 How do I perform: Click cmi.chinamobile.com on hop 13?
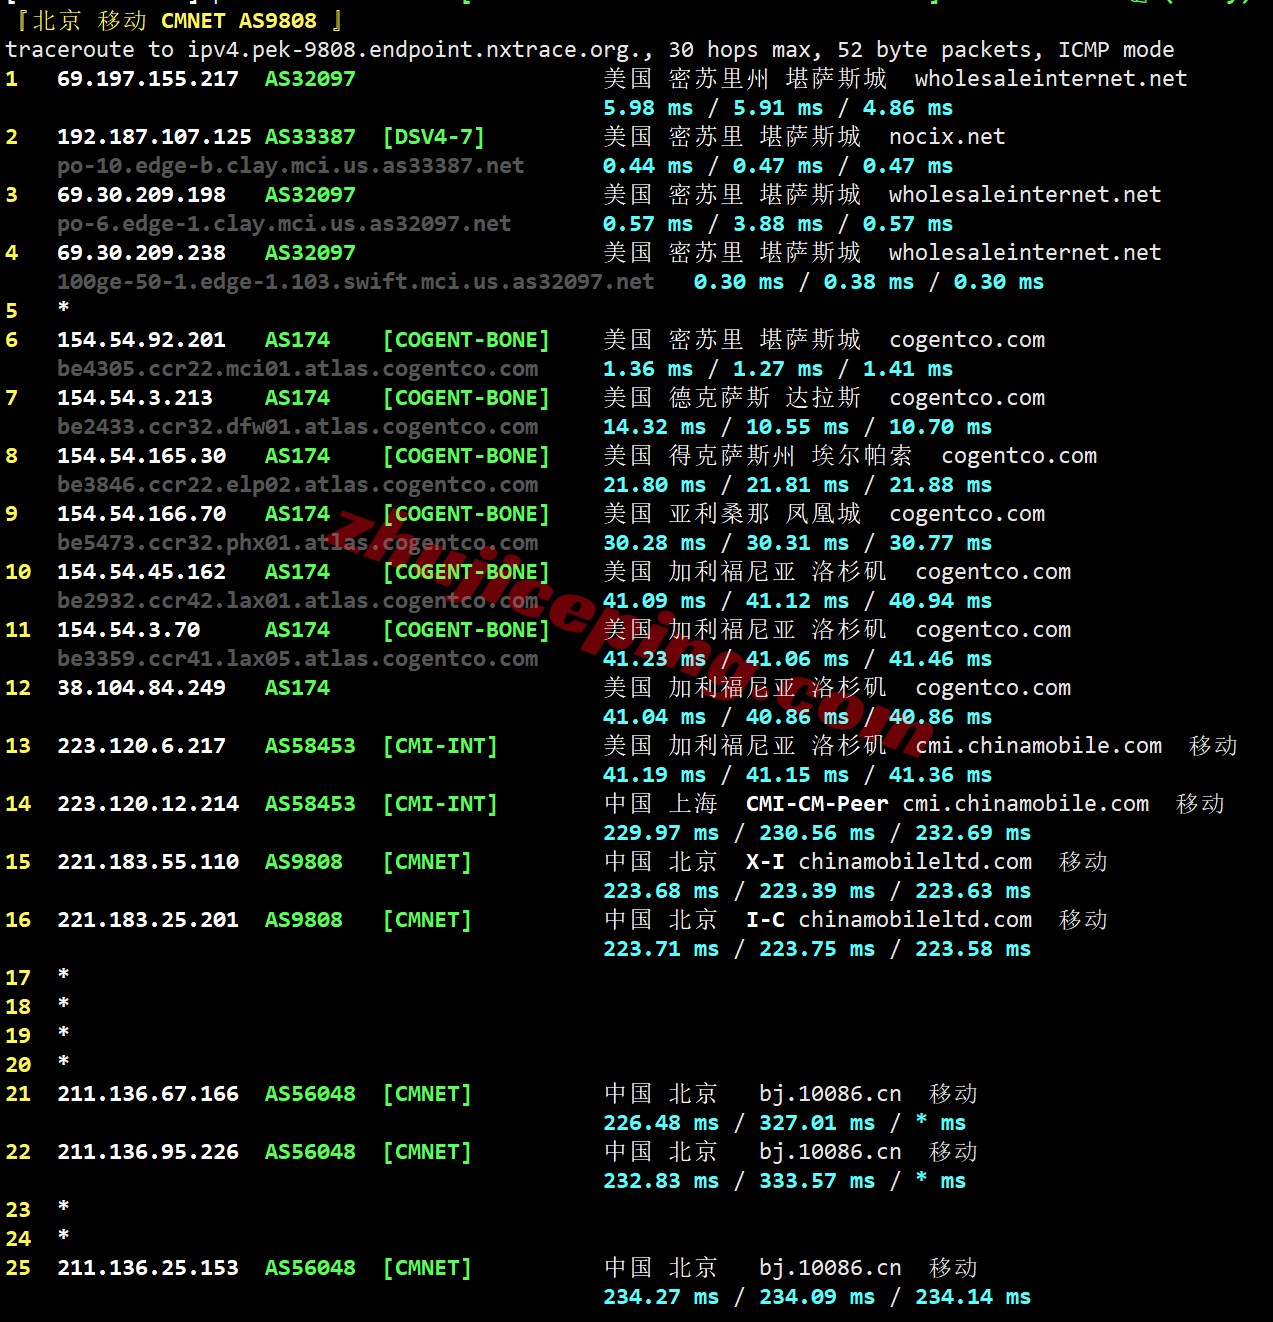coord(1038,746)
